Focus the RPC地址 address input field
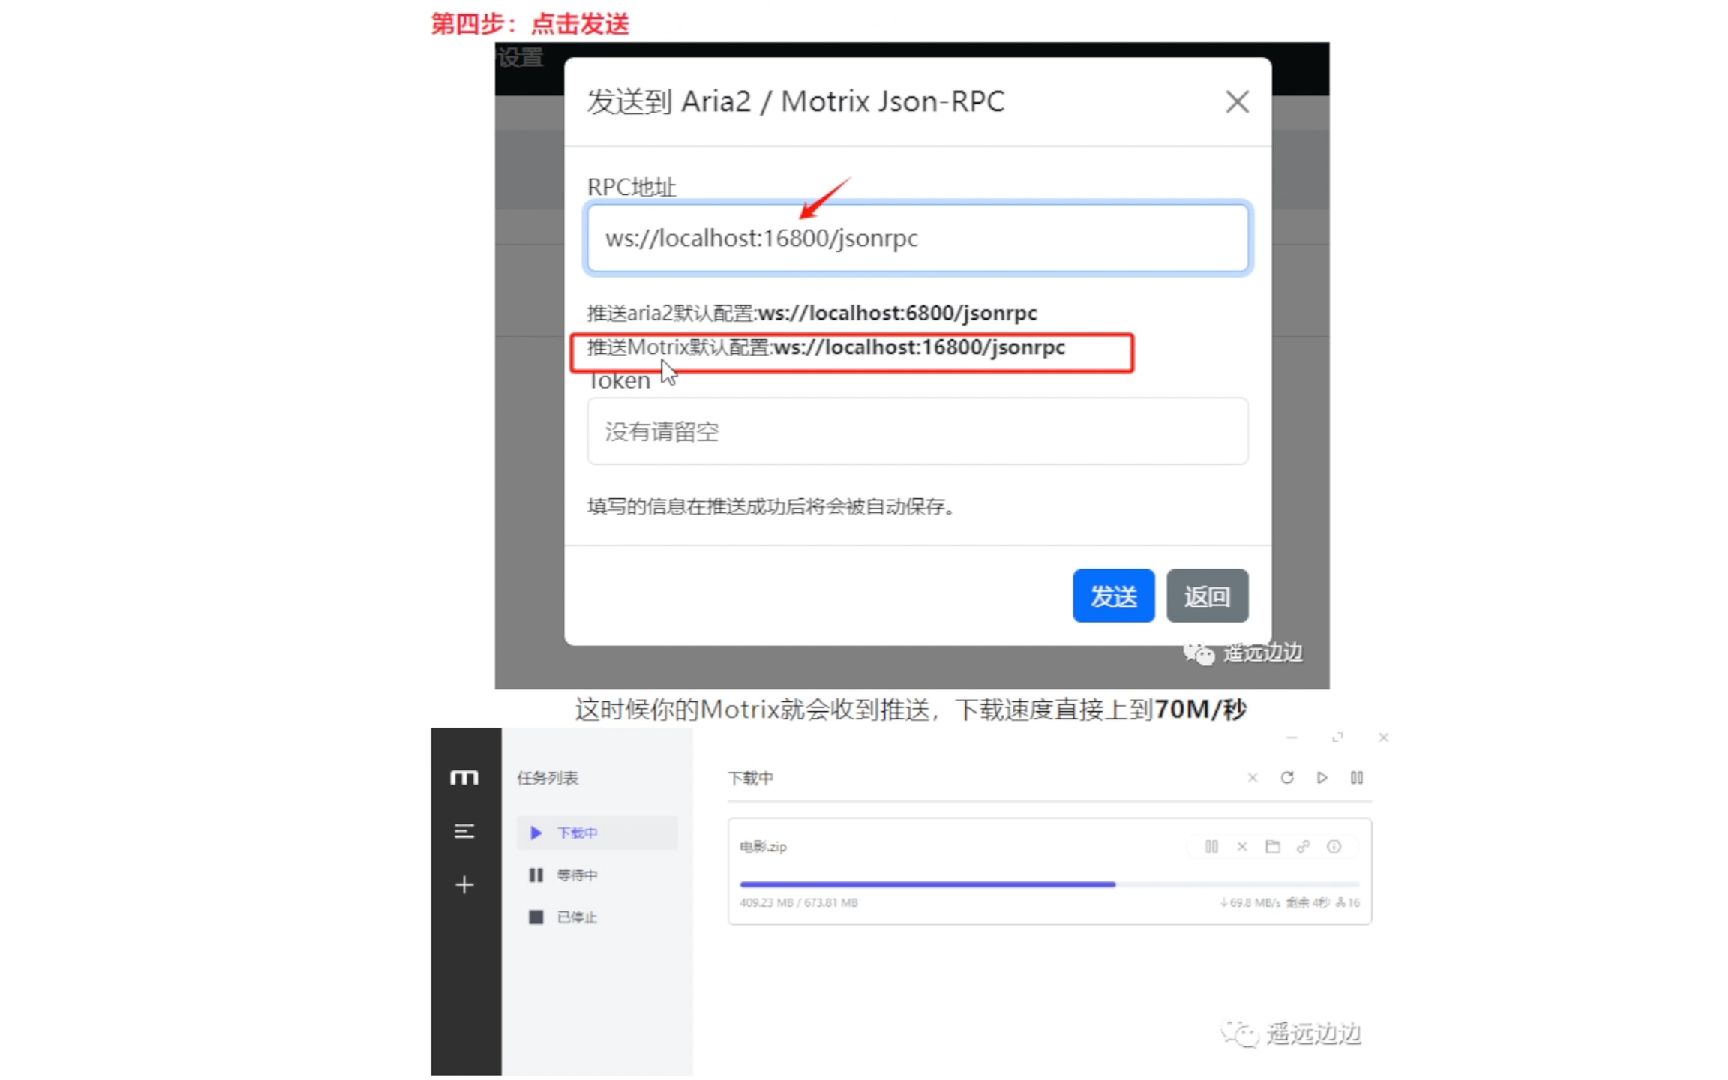This screenshot has width=1728, height=1080. 917,238
